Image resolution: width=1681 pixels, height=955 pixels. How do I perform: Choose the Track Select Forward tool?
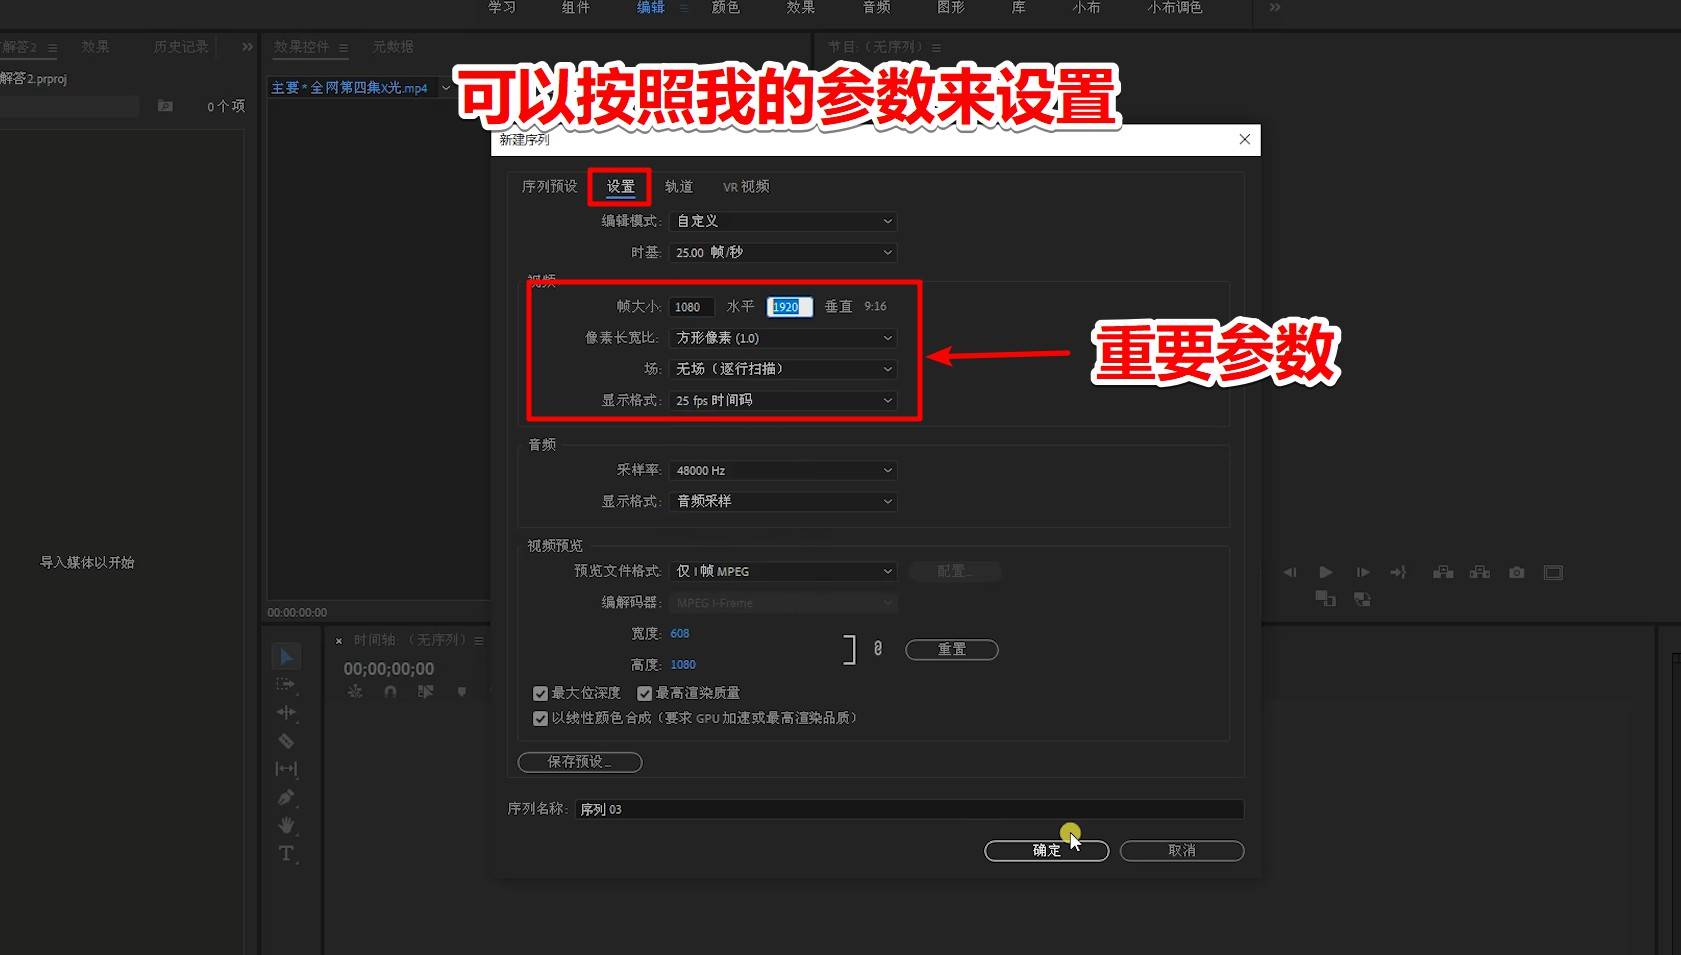[286, 684]
